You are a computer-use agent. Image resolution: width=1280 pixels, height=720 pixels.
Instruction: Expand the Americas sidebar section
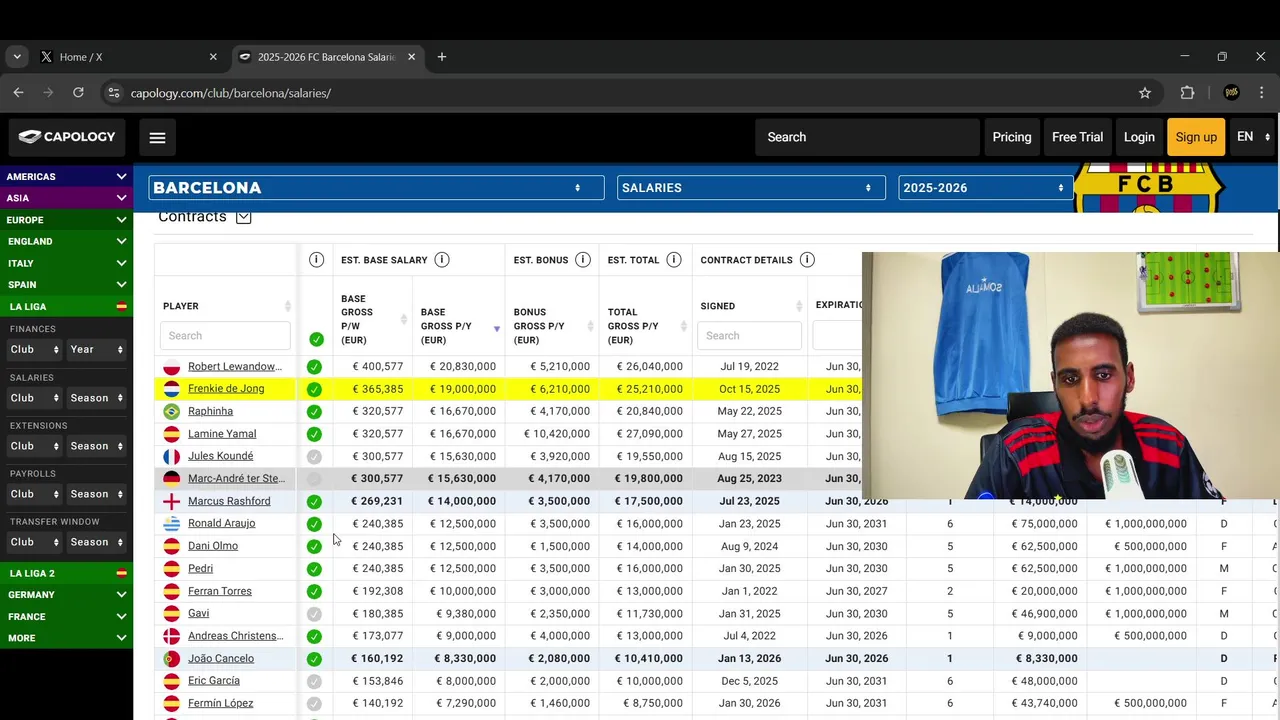[66, 176]
